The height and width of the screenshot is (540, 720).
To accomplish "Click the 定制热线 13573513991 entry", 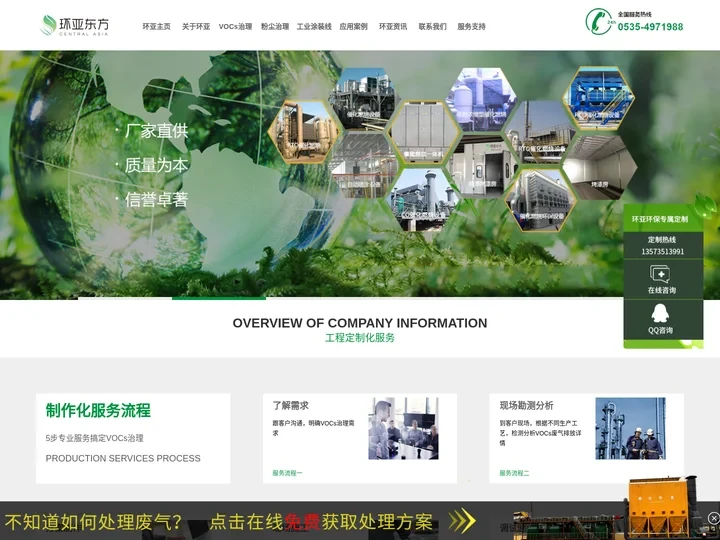I will click(663, 246).
